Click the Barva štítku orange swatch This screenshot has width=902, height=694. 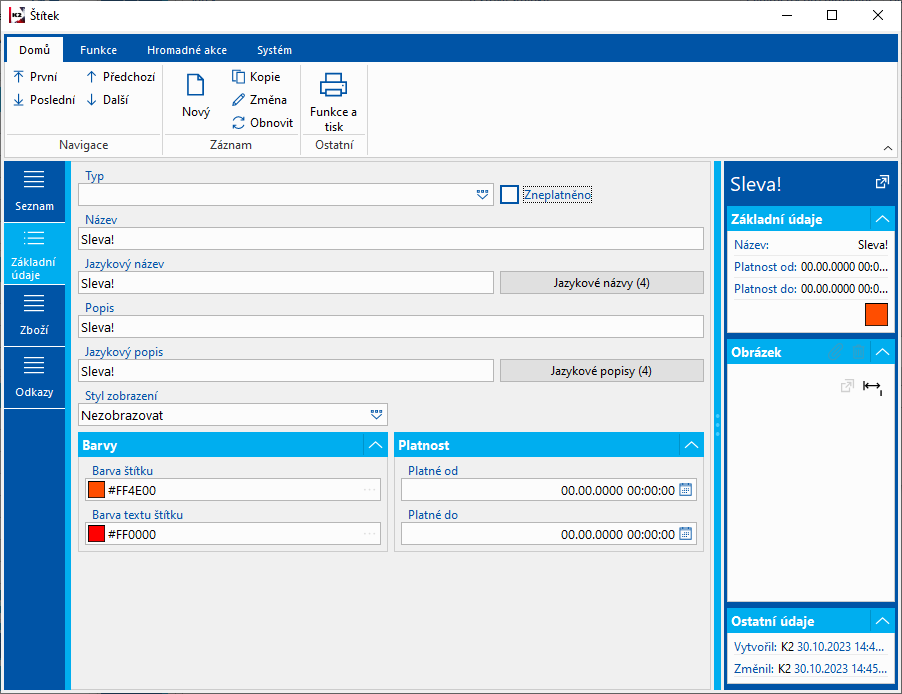point(97,490)
